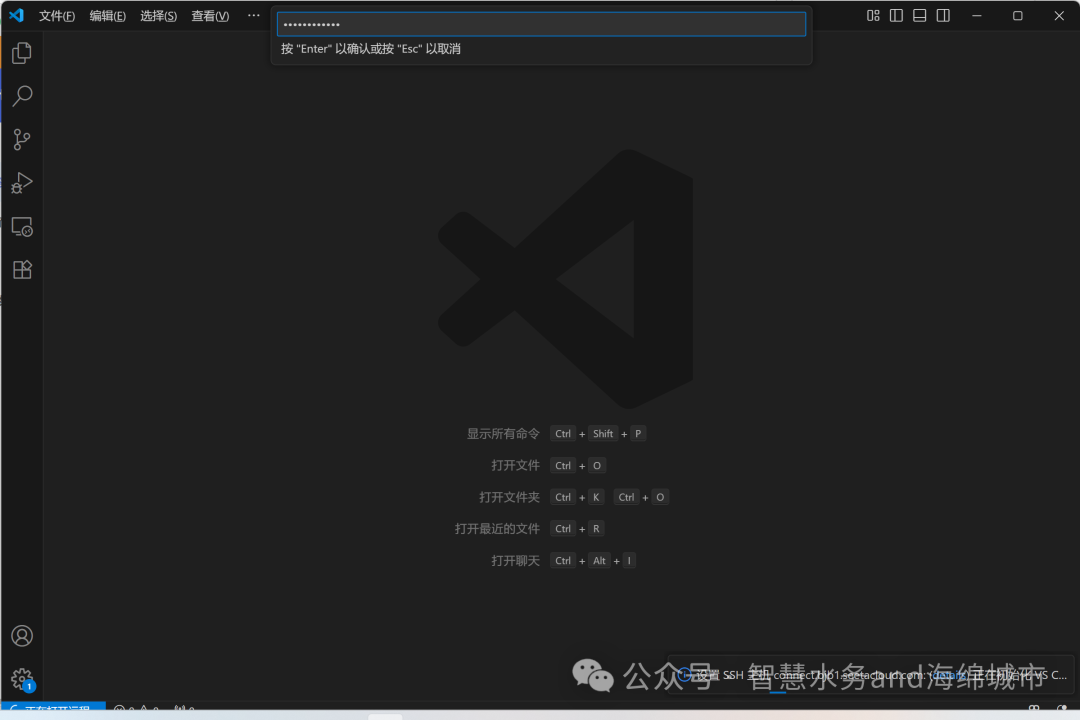Screen dimensions: 1080x720
Task: Open the Search view in activity bar
Action: click(22, 96)
